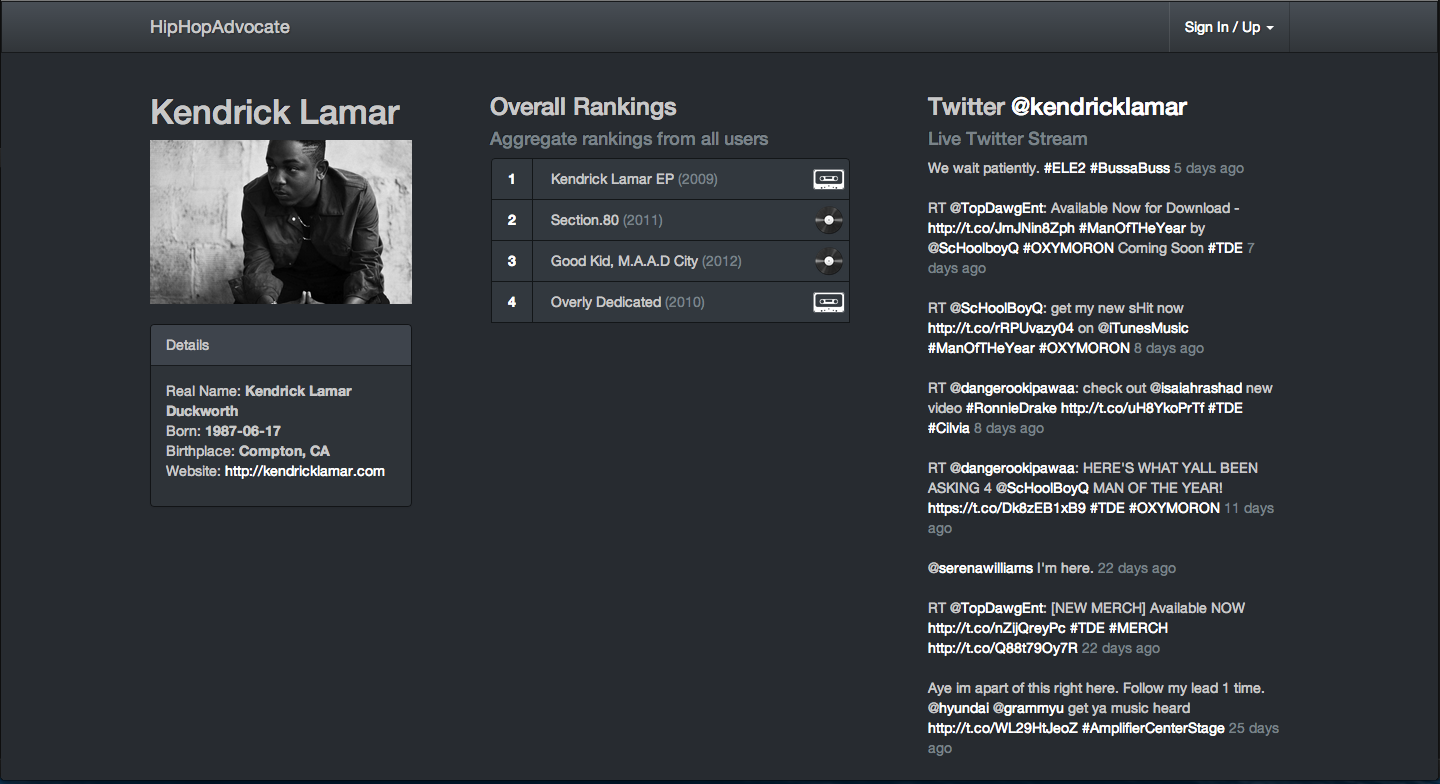Viewport: 1440px width, 784px height.
Task: Click the #TDE hashtag beside Coming Soon
Action: 1225,248
